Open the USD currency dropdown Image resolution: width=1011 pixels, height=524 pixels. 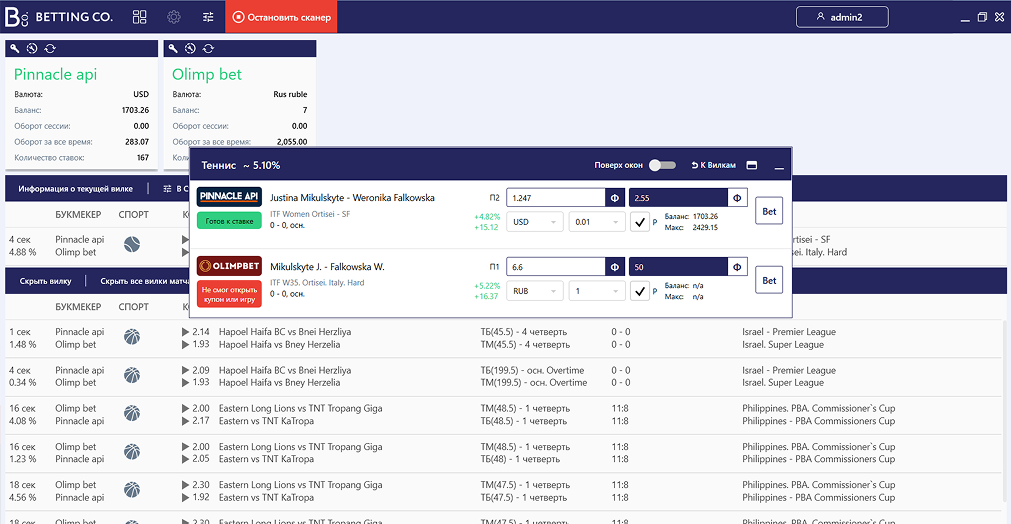point(535,222)
